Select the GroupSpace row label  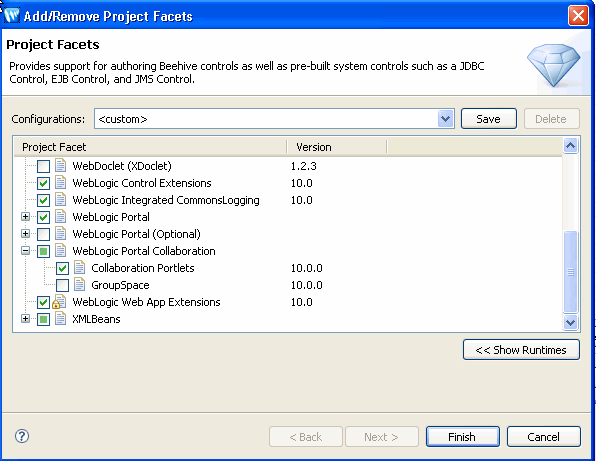click(120, 285)
